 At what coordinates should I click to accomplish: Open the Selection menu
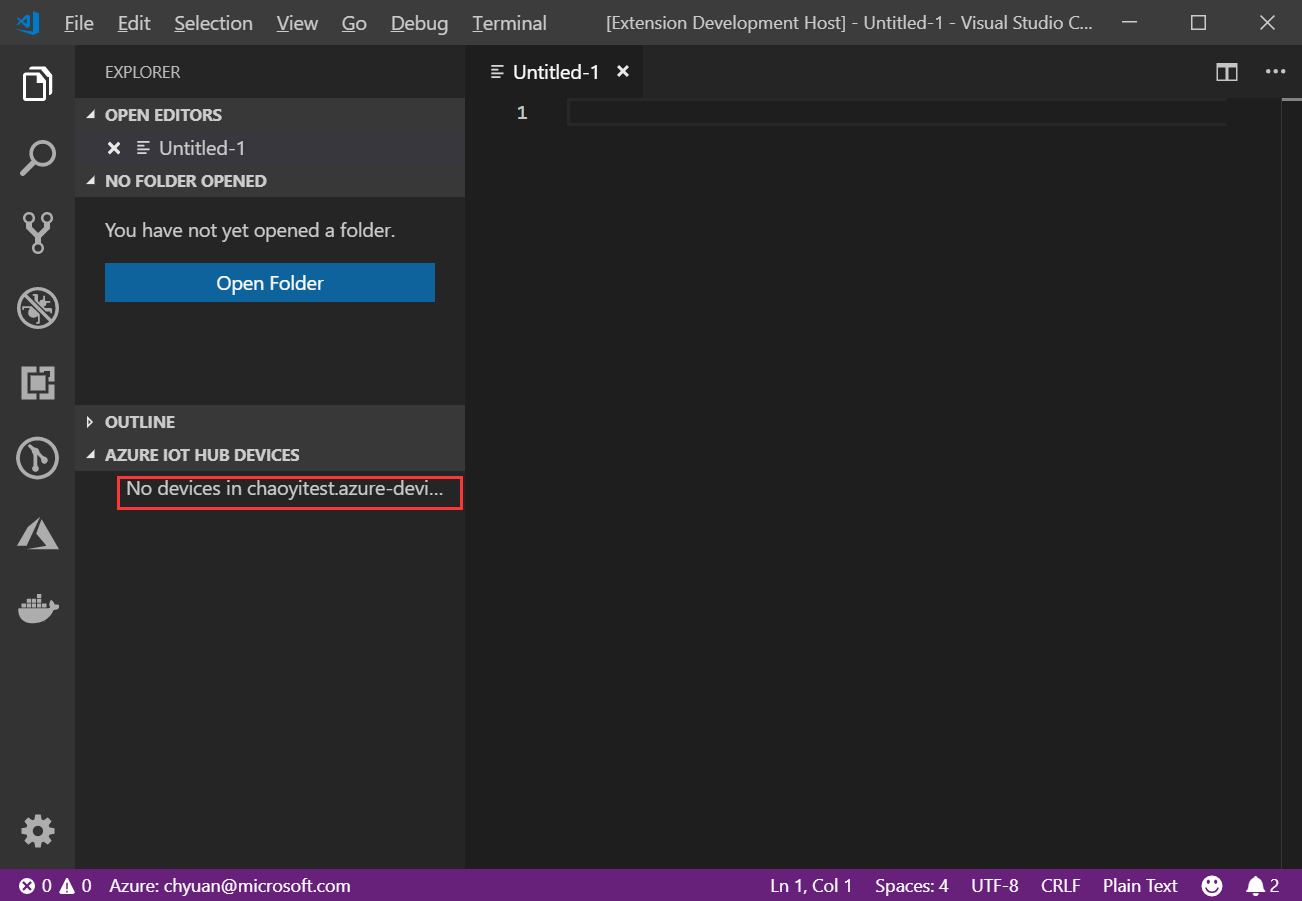213,22
